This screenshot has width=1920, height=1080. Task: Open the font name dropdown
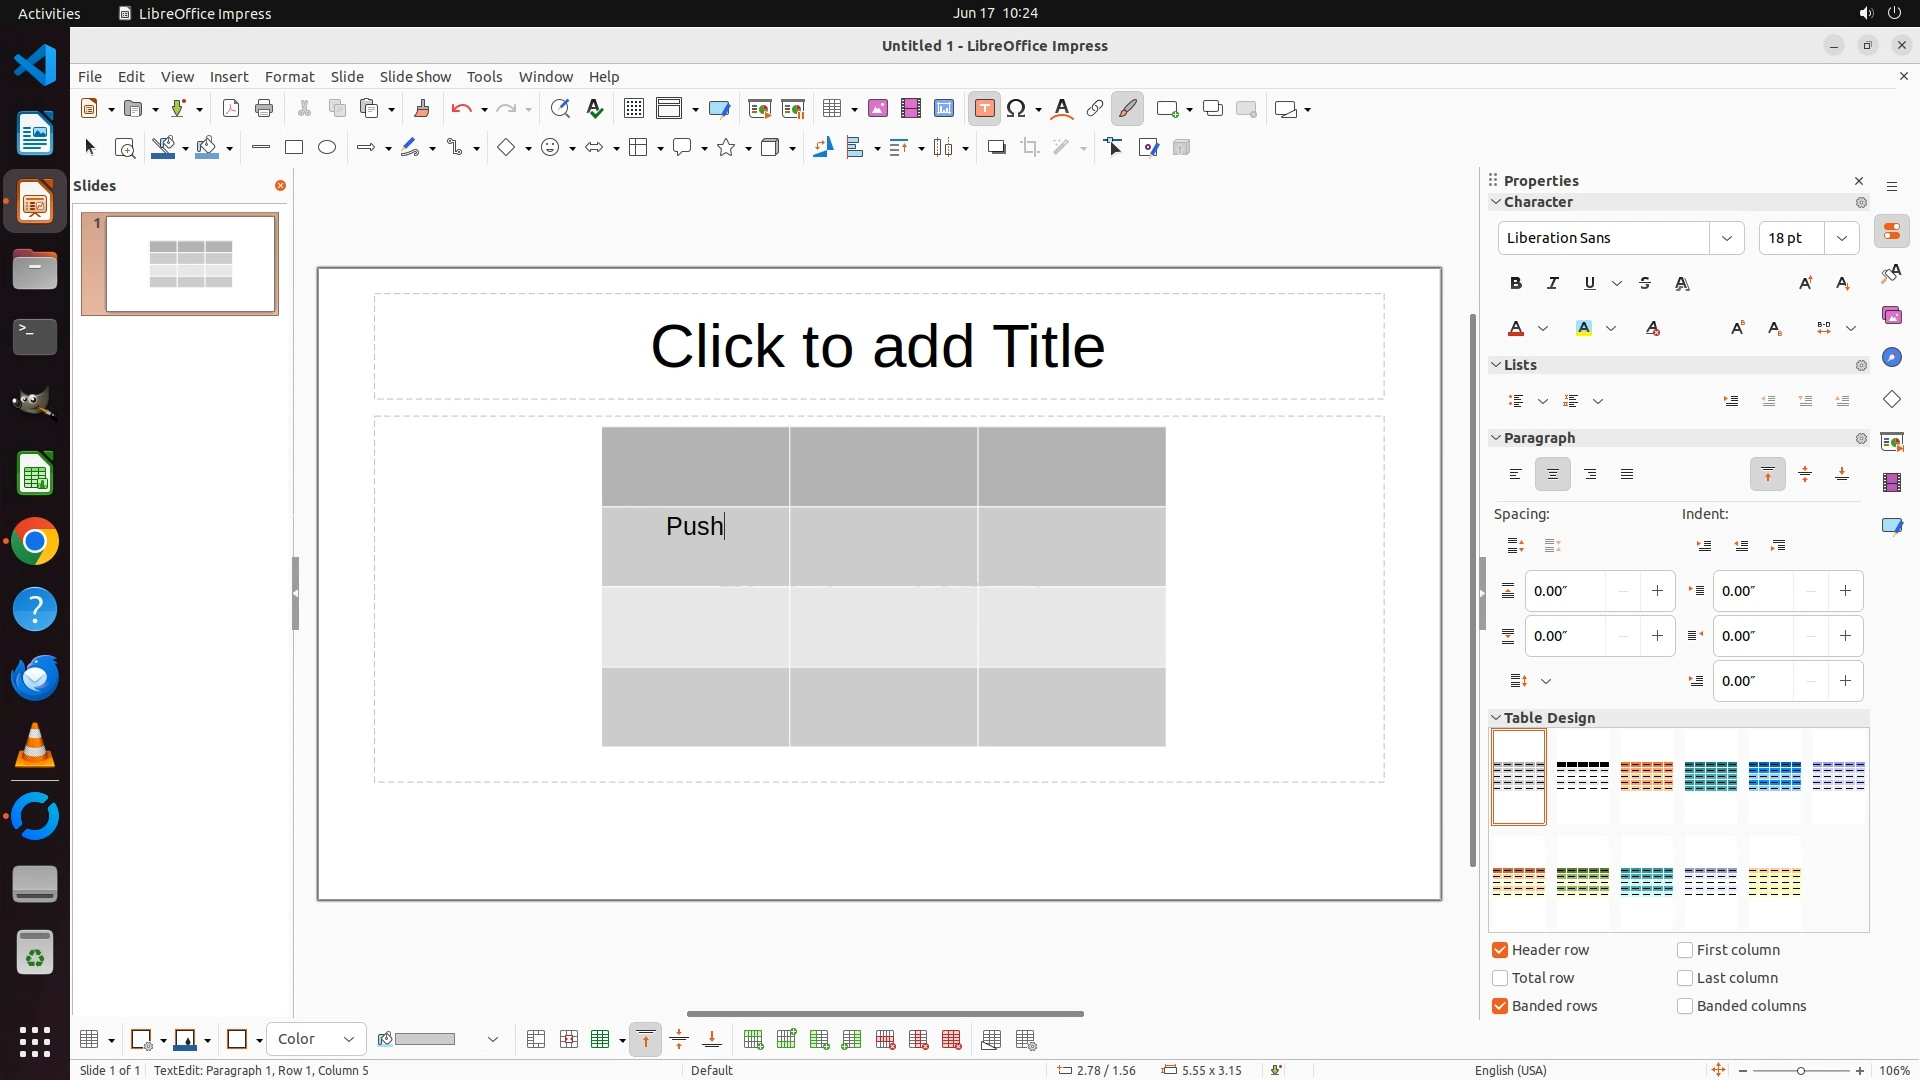pyautogui.click(x=1726, y=238)
